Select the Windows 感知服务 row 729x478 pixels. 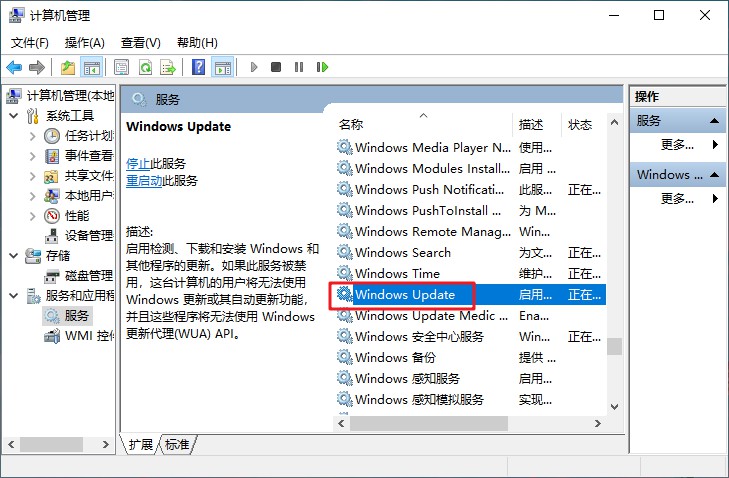(x=470, y=378)
